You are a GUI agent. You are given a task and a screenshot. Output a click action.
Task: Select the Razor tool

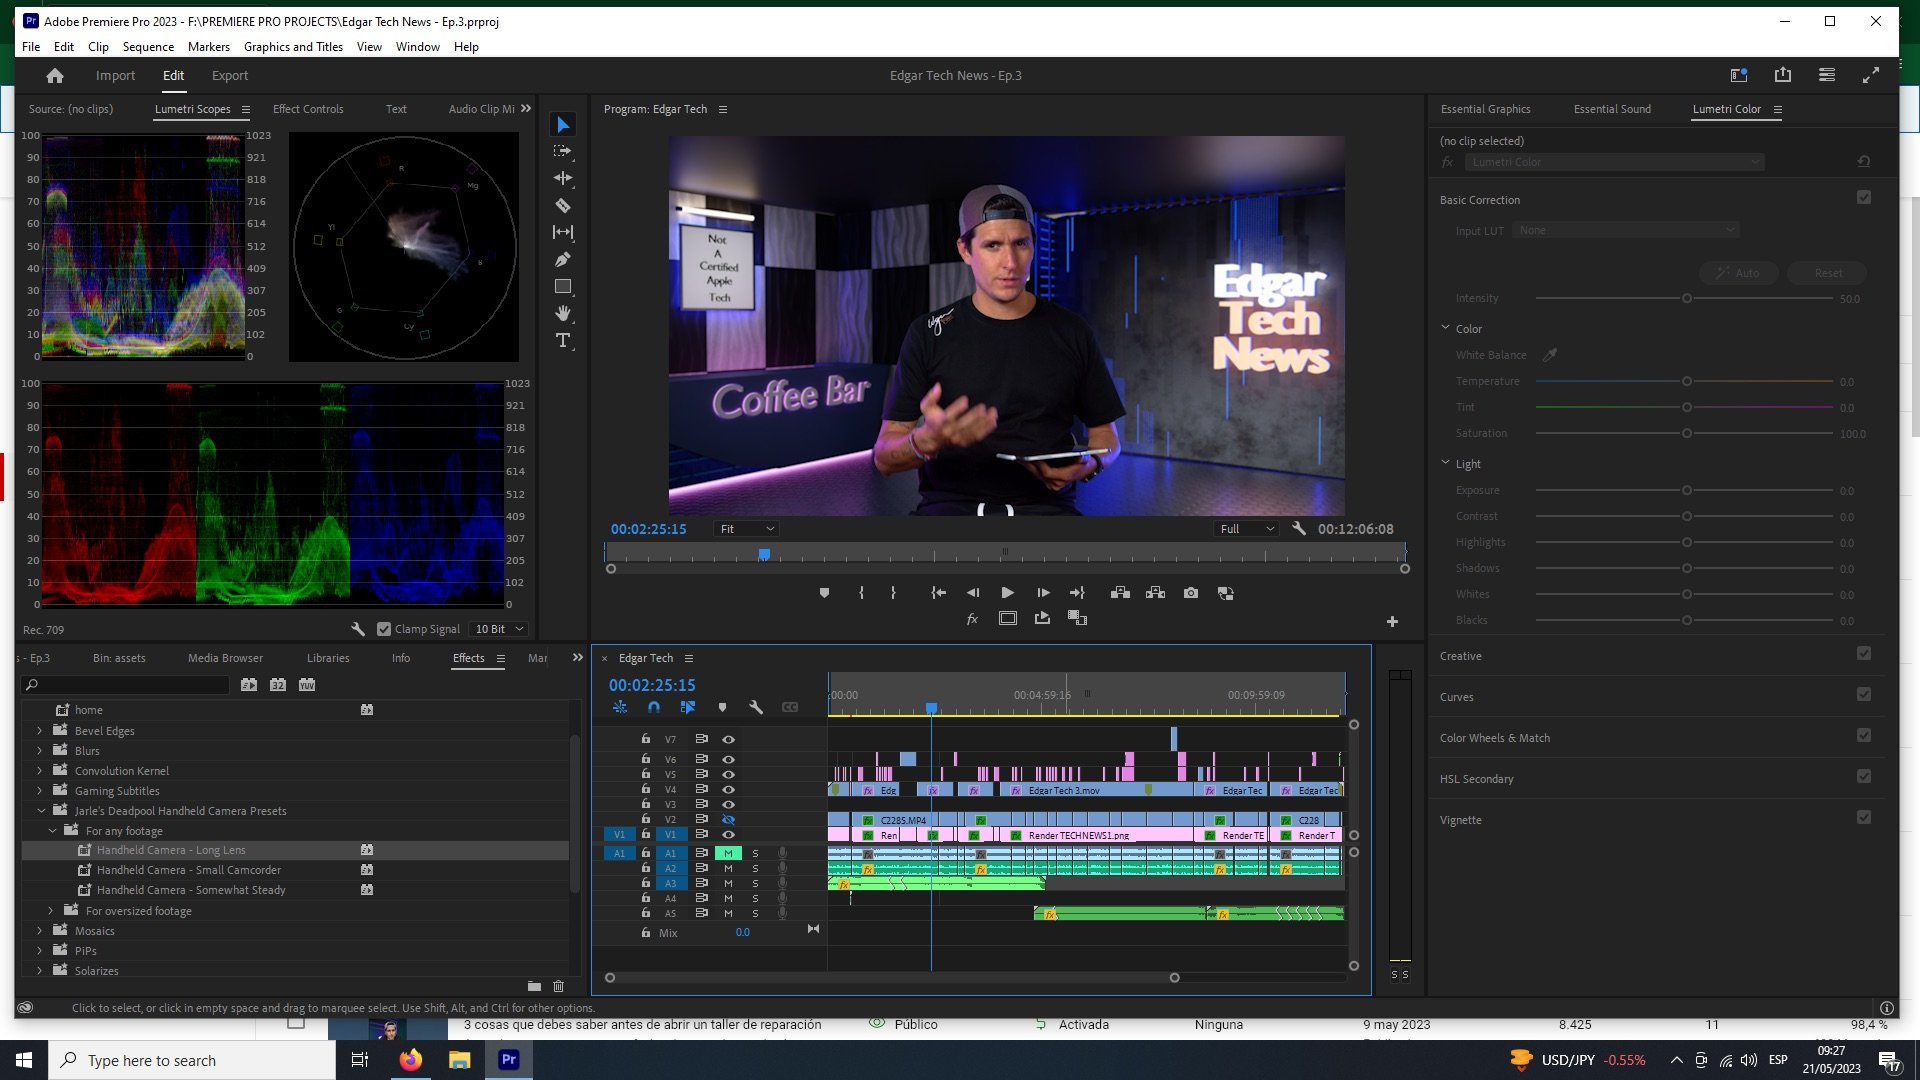563,206
